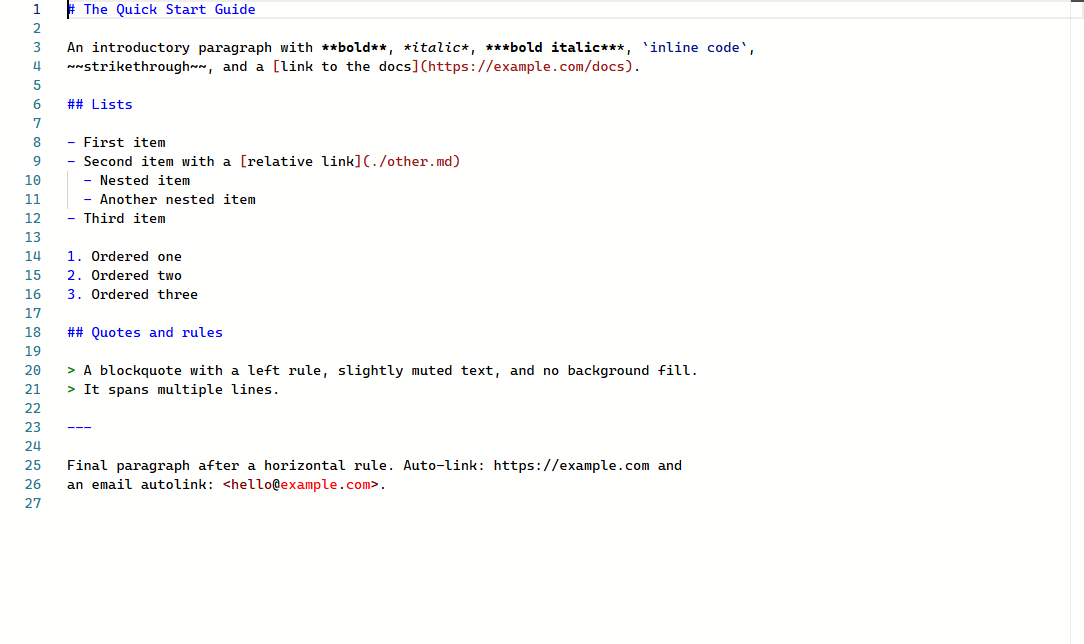The height and width of the screenshot is (644, 1084).
Task: Click line number 23 in the gutter
Action: (x=32, y=428)
